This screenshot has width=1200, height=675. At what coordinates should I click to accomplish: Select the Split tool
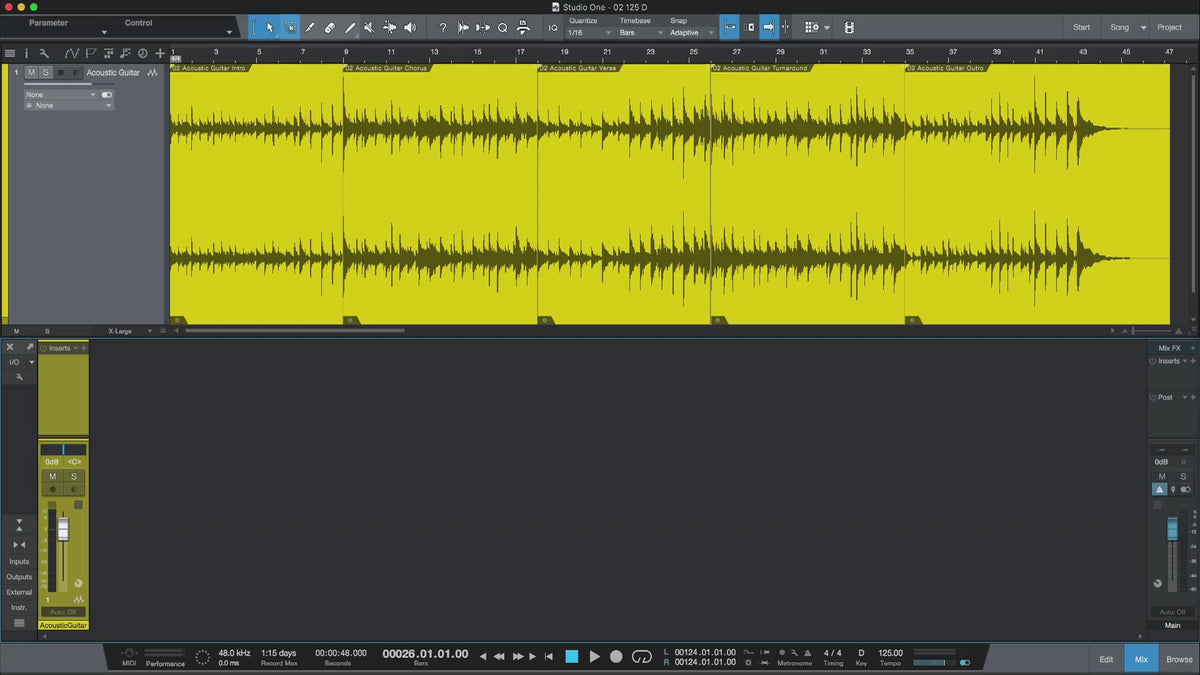pos(310,28)
